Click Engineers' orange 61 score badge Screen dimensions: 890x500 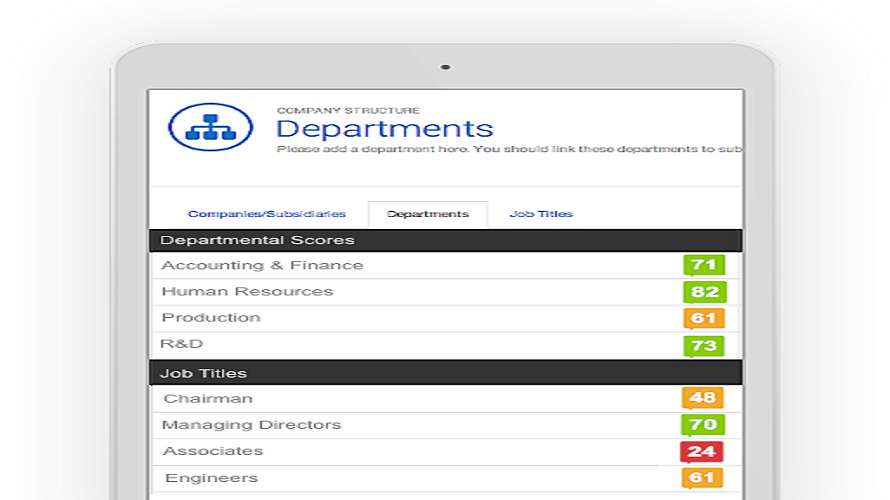(x=702, y=478)
